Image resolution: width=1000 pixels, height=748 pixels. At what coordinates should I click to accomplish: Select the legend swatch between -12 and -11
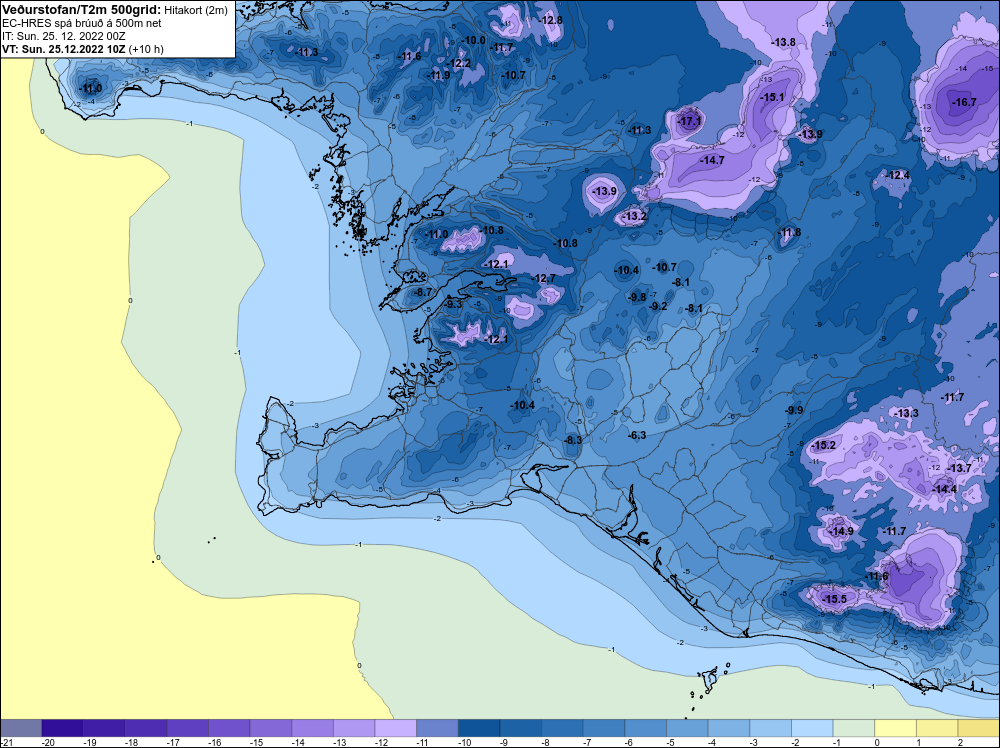point(395,728)
